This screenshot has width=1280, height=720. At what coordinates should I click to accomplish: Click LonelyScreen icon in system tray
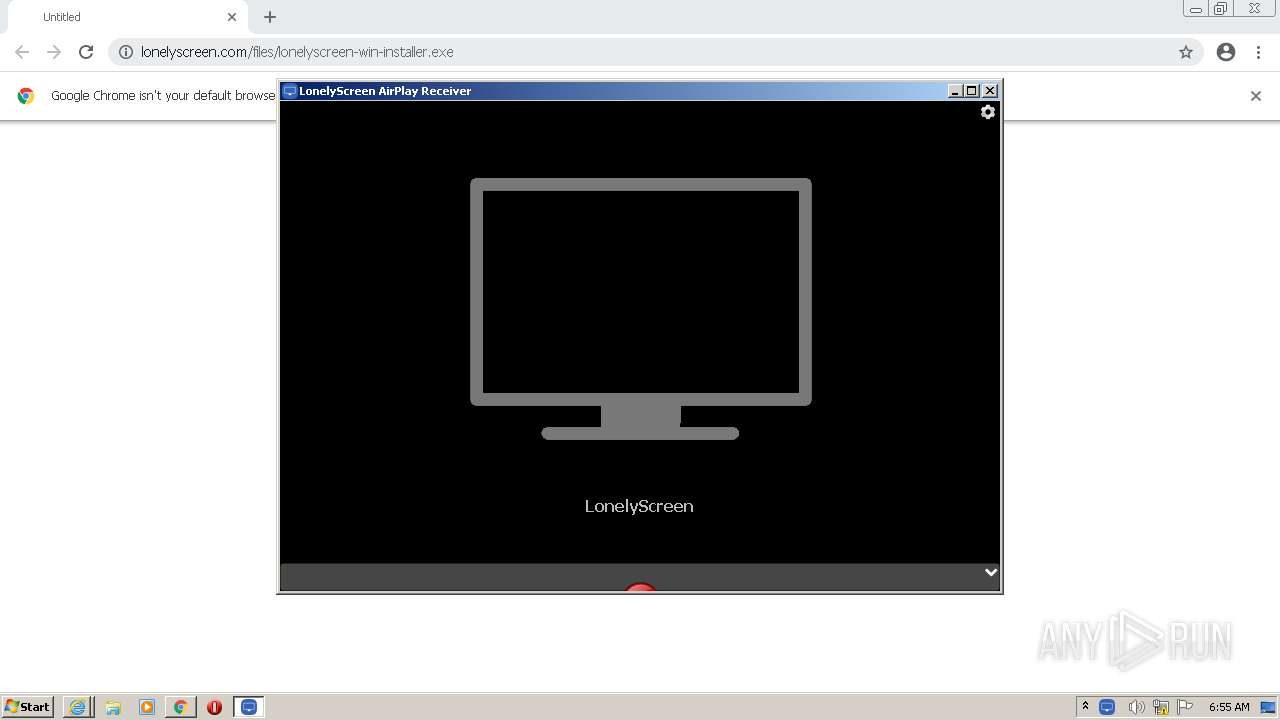[1107, 707]
